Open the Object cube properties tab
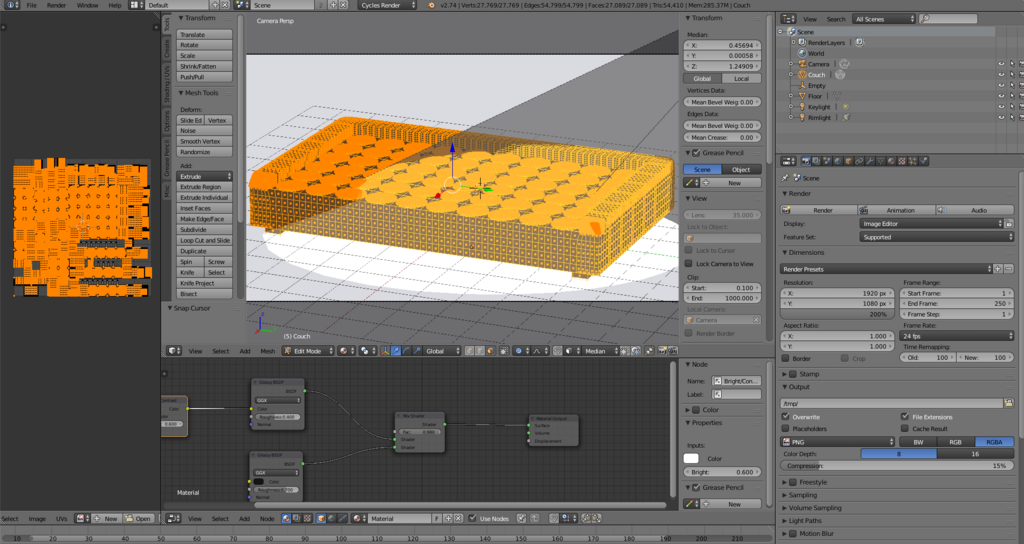 849,161
